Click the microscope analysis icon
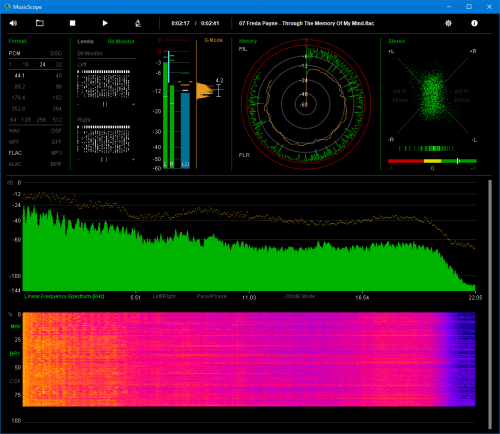The width and height of the screenshot is (500, 434). pos(138,23)
